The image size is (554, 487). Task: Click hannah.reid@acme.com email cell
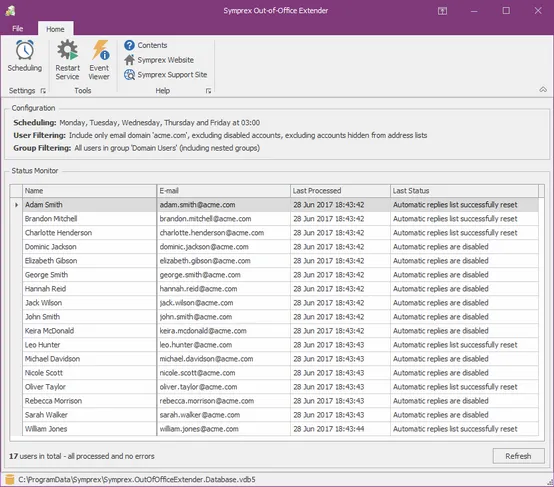tap(223, 289)
